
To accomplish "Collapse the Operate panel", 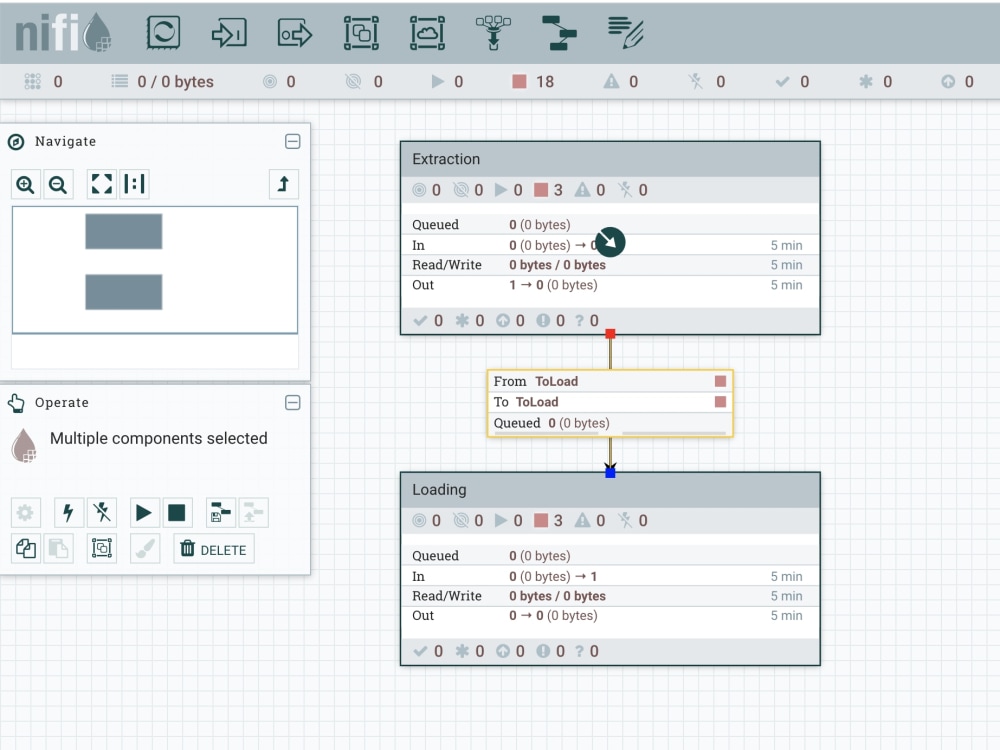I will (x=292, y=402).
